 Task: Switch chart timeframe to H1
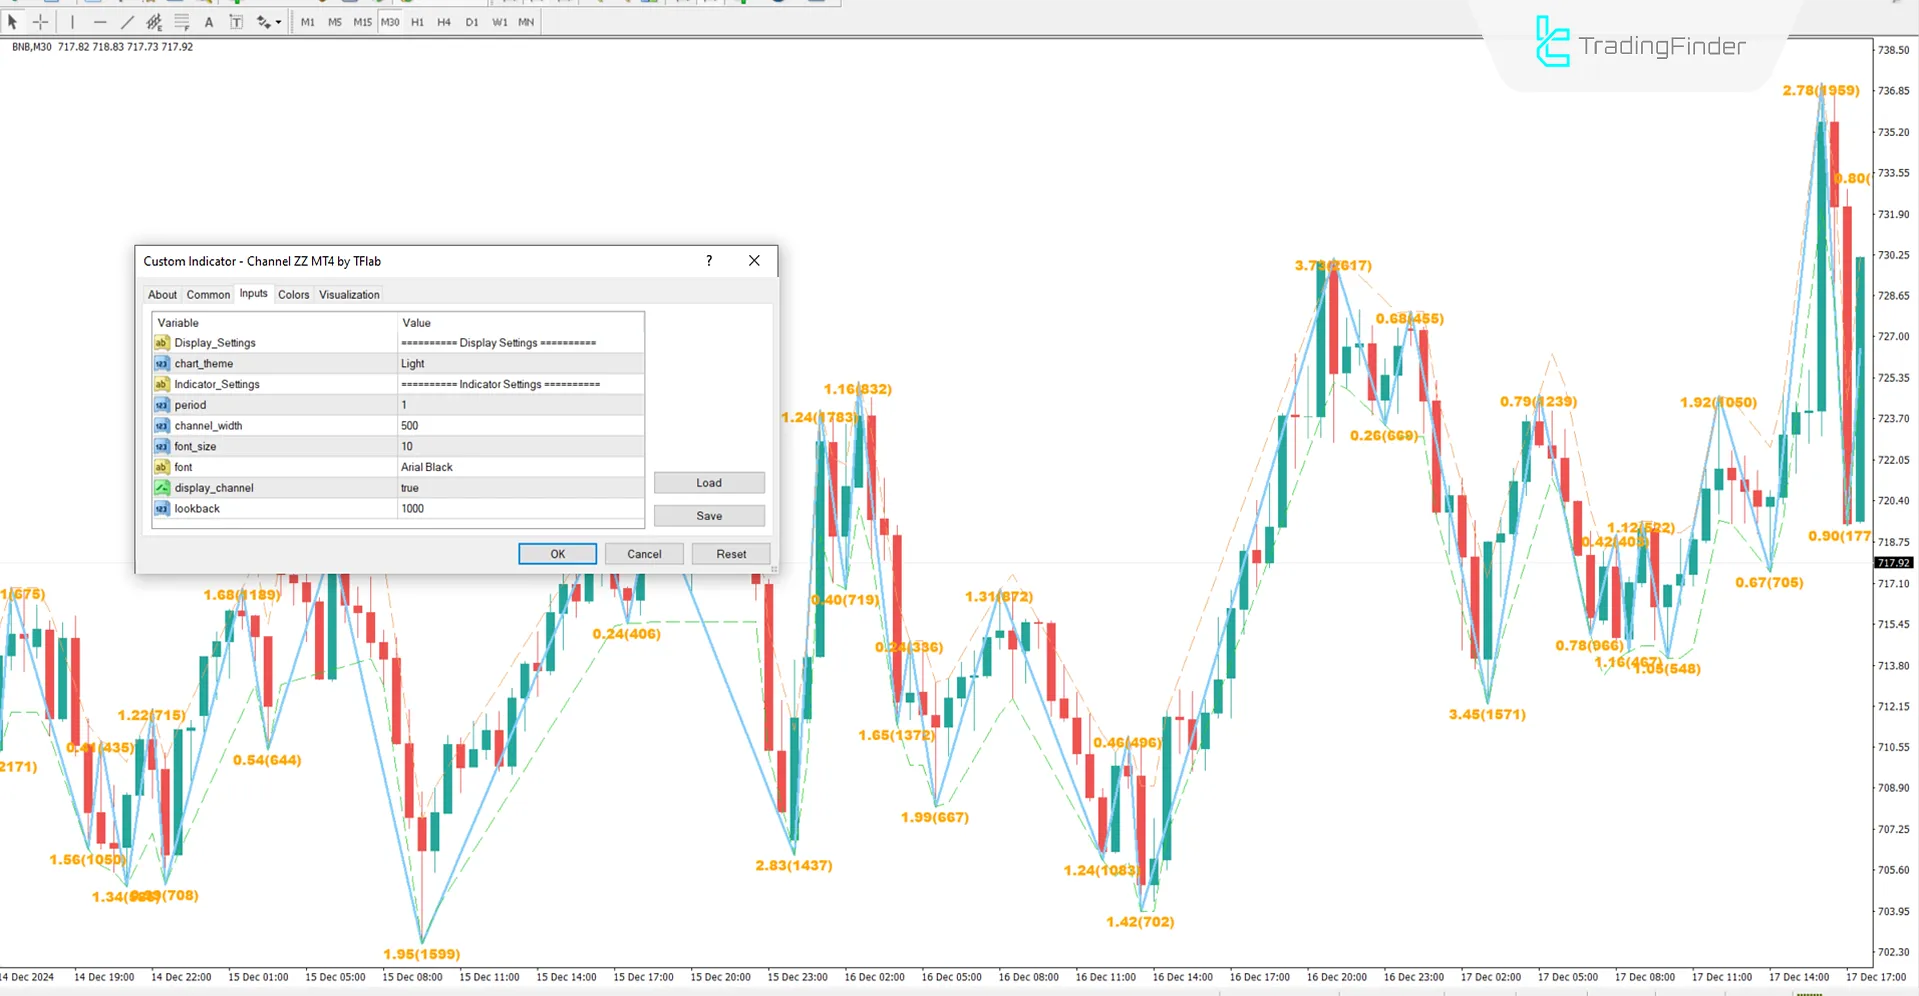click(x=417, y=21)
